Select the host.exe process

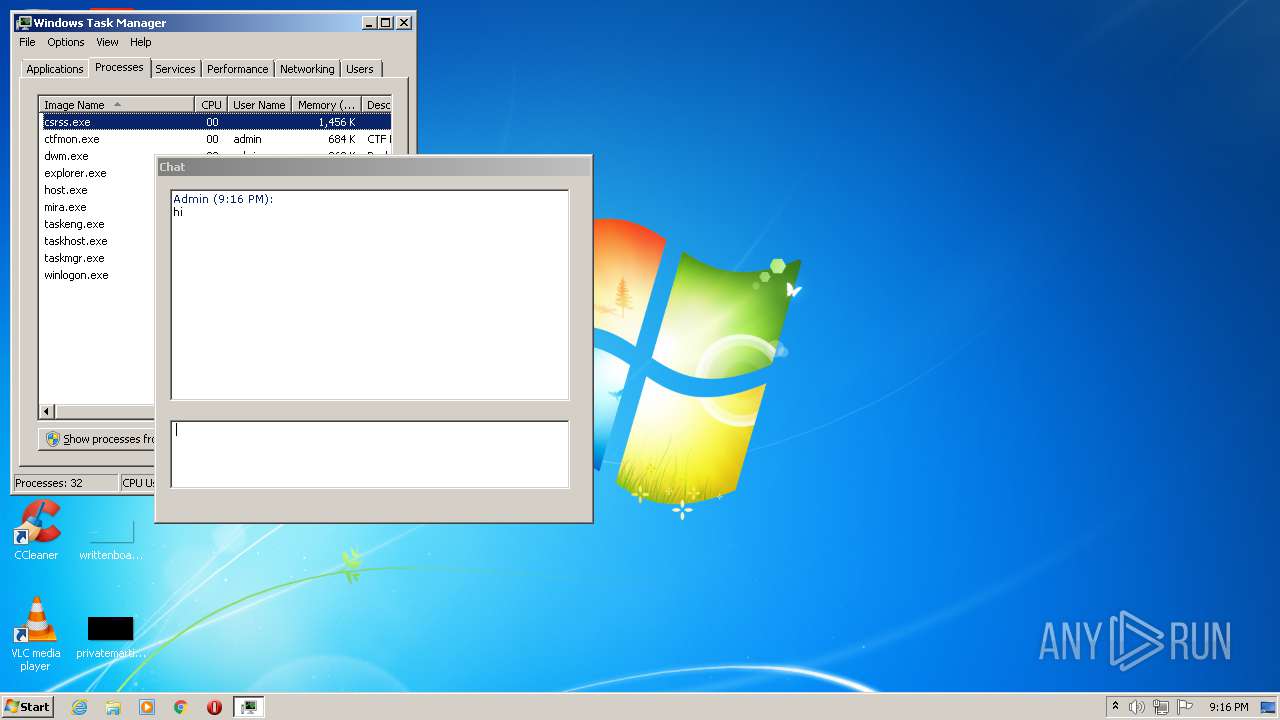click(x=66, y=190)
